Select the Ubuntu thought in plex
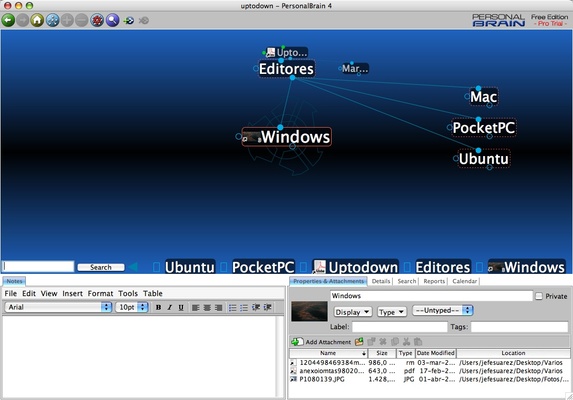 coord(483,159)
